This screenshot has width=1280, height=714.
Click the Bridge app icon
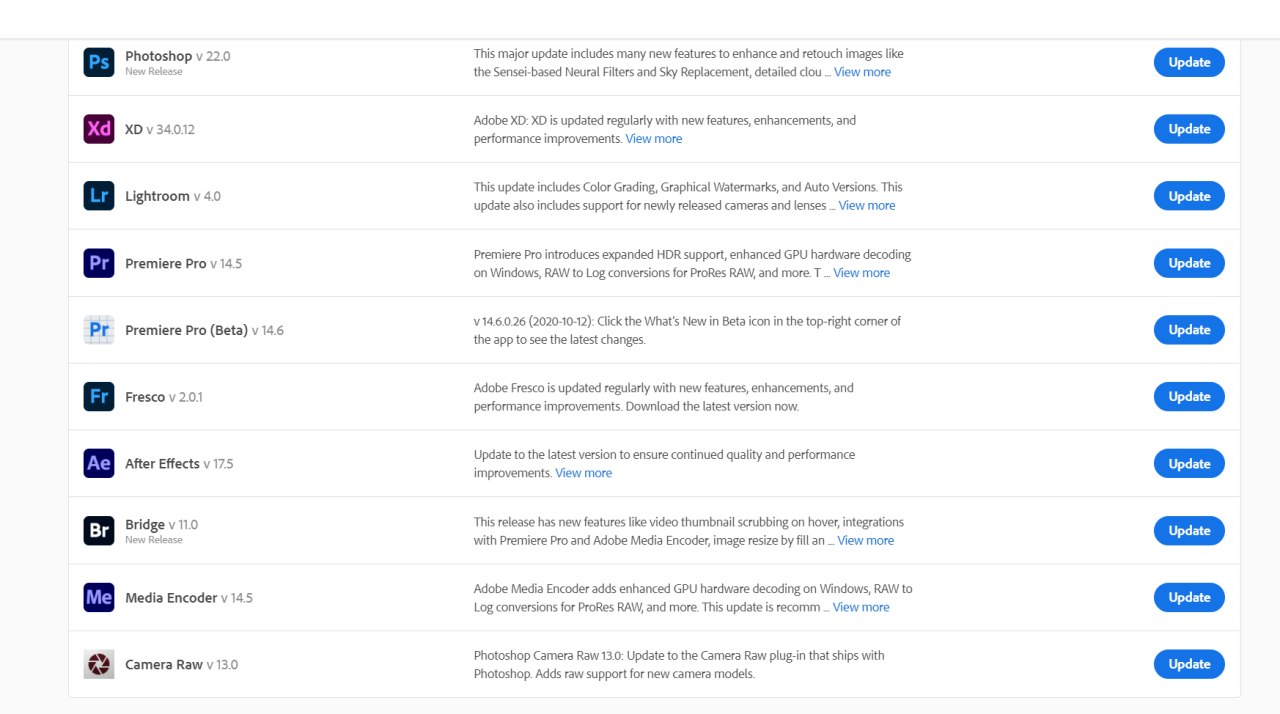coord(99,530)
